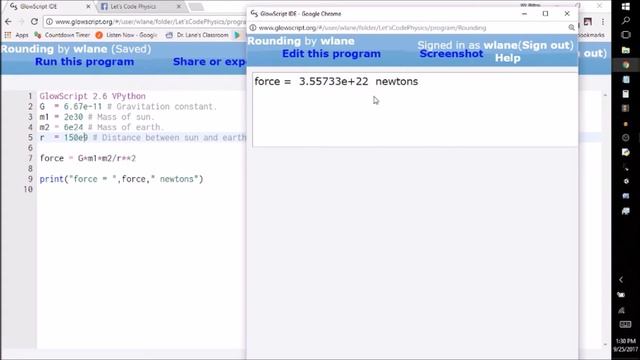Viewport: 640px width, 360px height.
Task: Click editor scrollbar down arrow
Action: (x=605, y=345)
